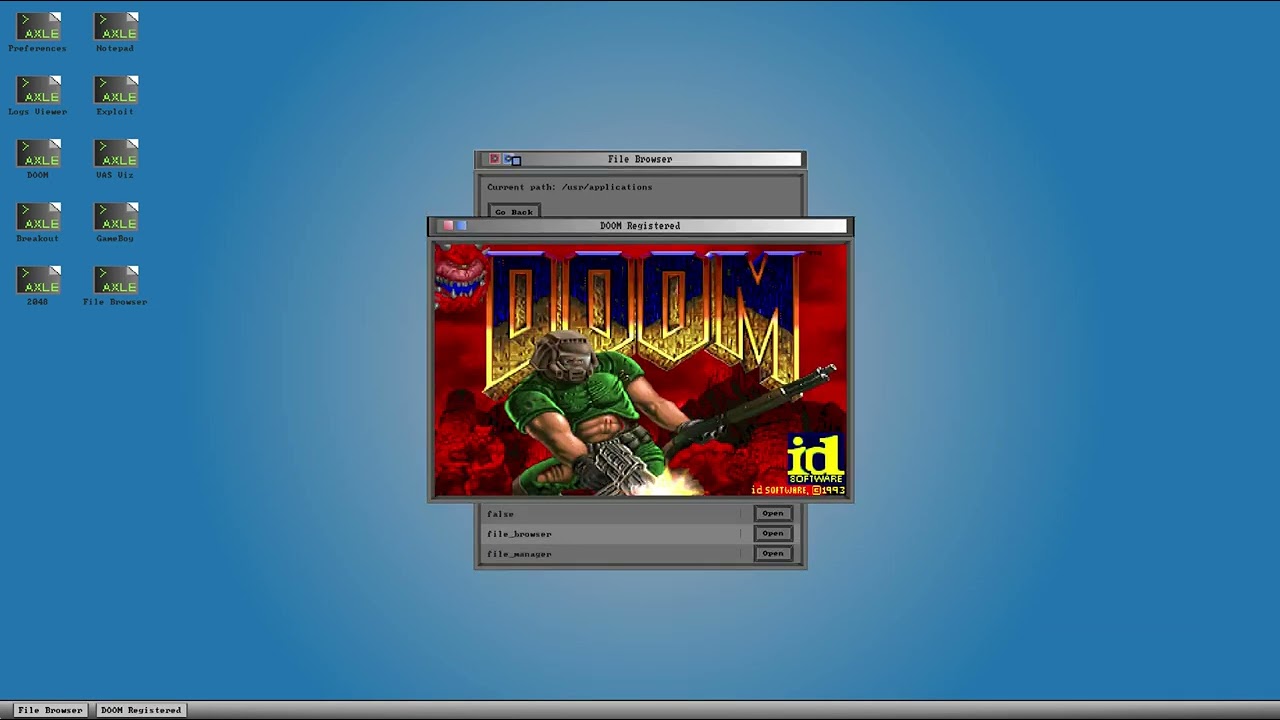Open the file_browser entry

[772, 533]
